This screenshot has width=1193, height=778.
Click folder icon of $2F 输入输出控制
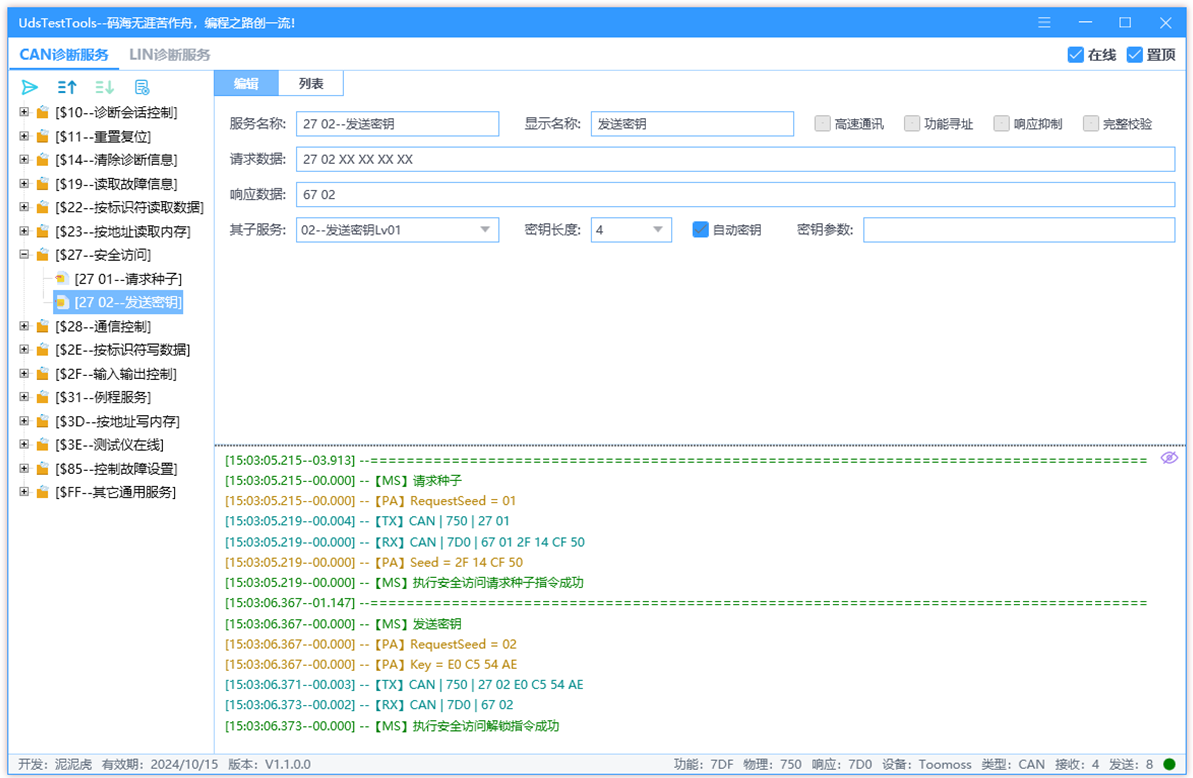coord(43,374)
